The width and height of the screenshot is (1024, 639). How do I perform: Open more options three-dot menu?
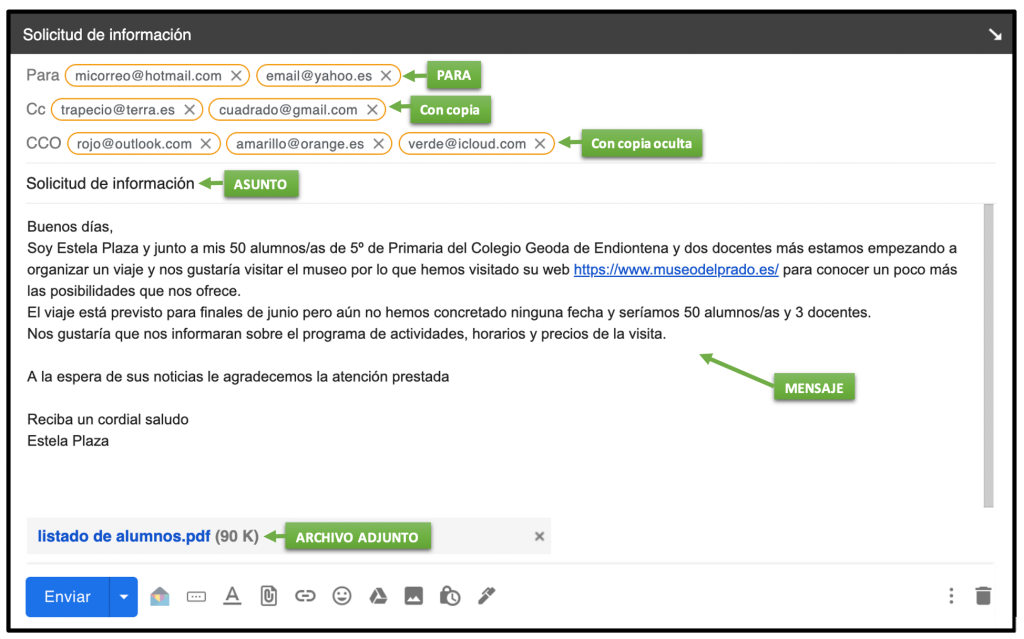click(951, 596)
